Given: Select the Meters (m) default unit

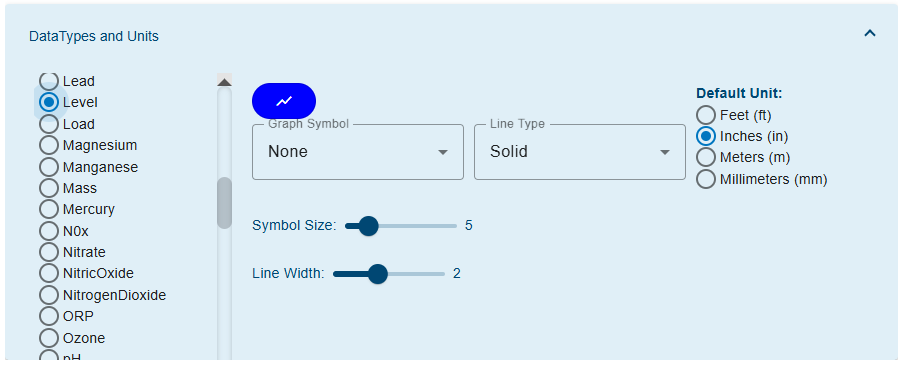Looking at the screenshot, I should tap(743, 157).
